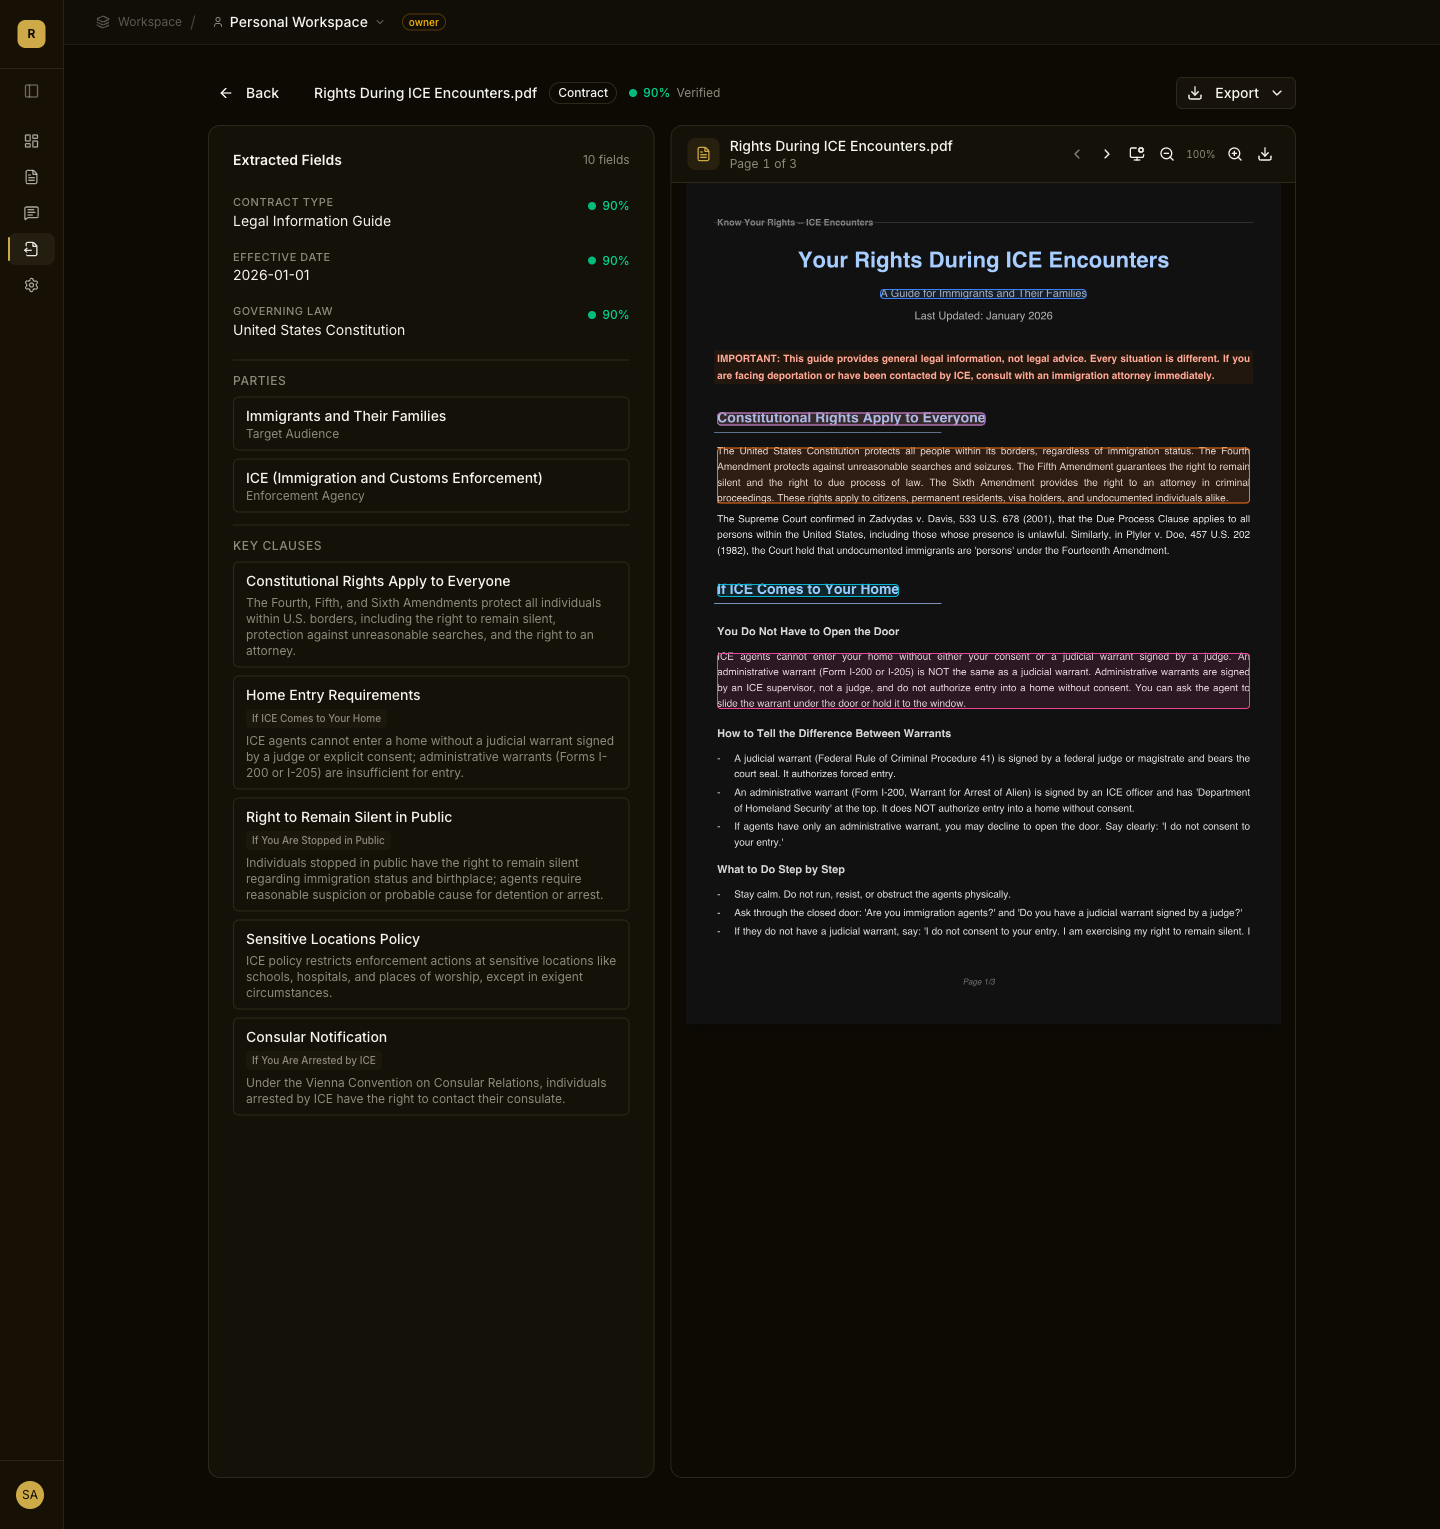Click the If You Are Arrested by ICE tag
1440x1529 pixels.
[x=314, y=1061]
